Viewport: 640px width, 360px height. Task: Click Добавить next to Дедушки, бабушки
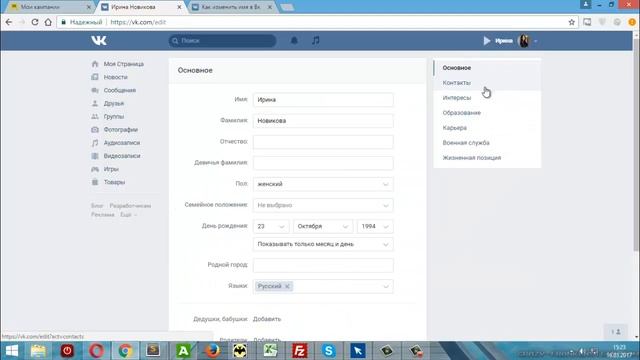coord(267,319)
